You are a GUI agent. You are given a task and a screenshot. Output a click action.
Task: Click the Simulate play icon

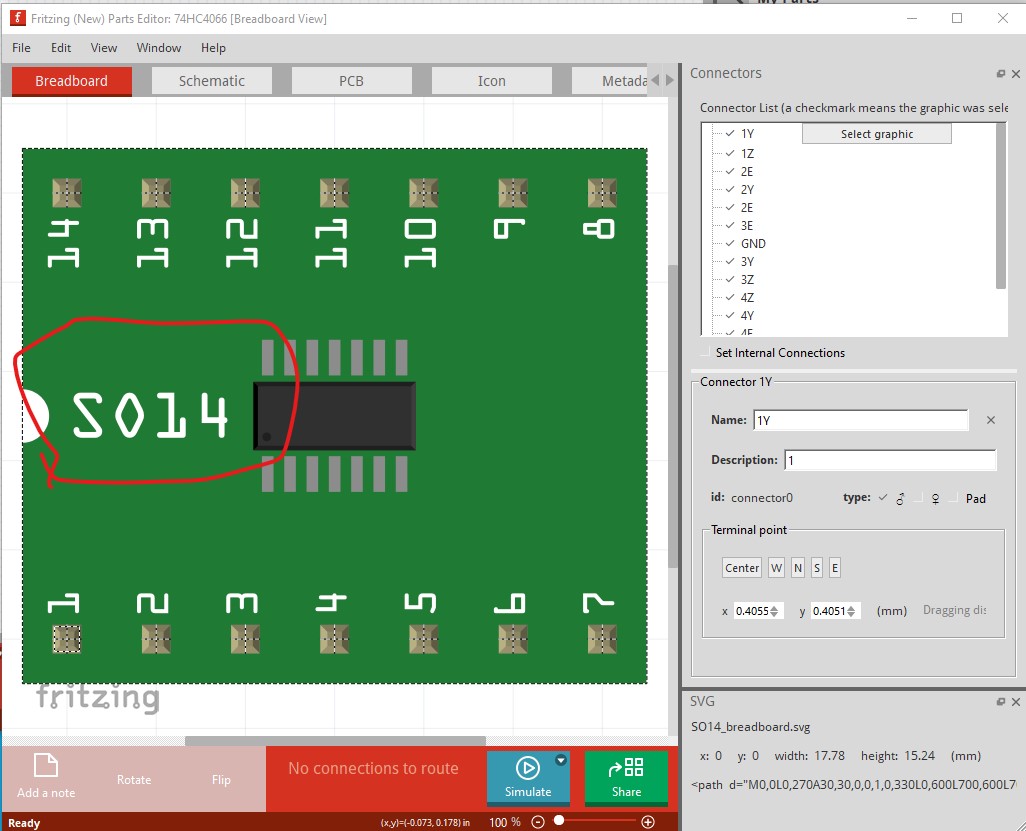click(x=527, y=768)
